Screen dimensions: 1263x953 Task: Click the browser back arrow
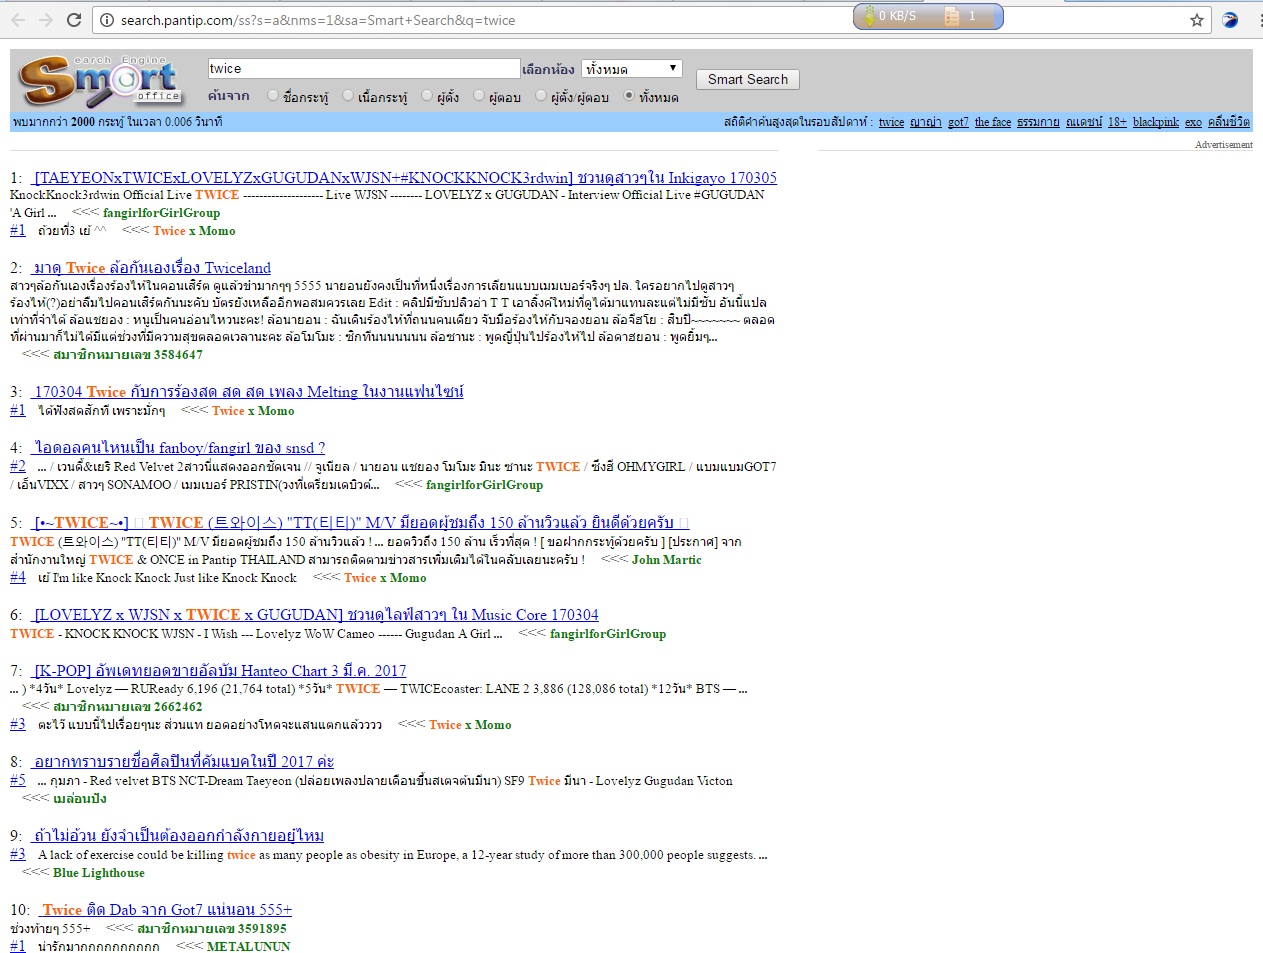pos(18,20)
